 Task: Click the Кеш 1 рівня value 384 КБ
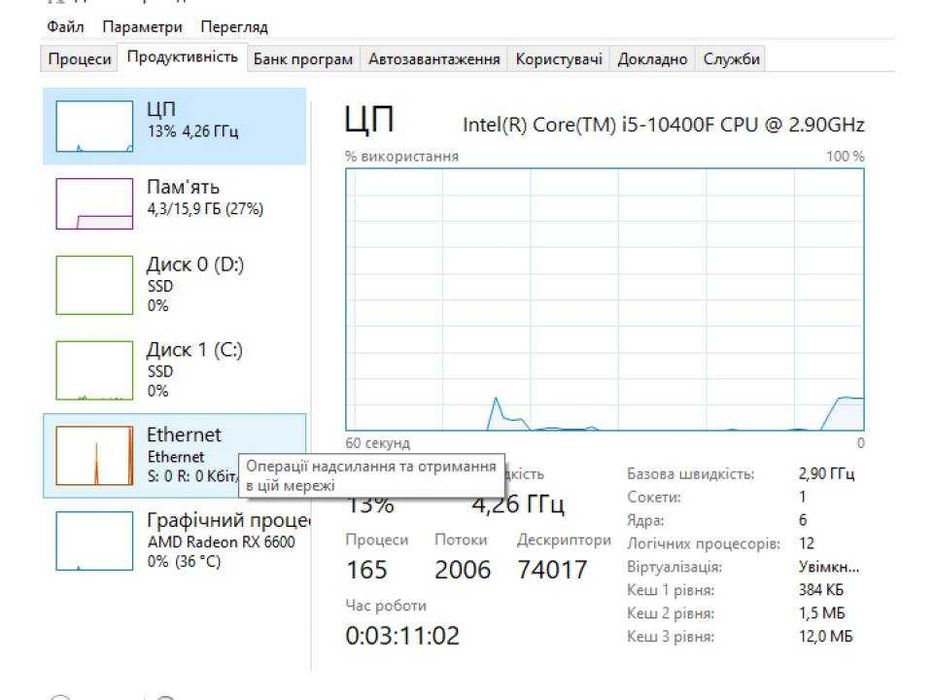click(x=821, y=590)
